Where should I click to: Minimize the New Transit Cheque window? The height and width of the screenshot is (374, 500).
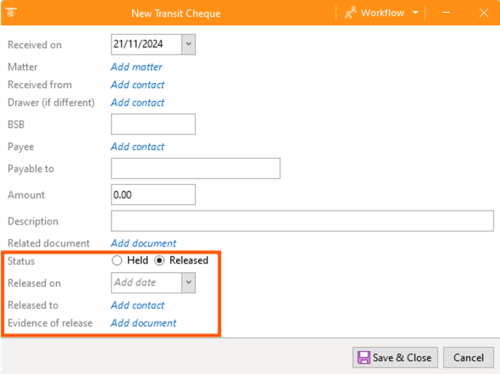pos(446,13)
